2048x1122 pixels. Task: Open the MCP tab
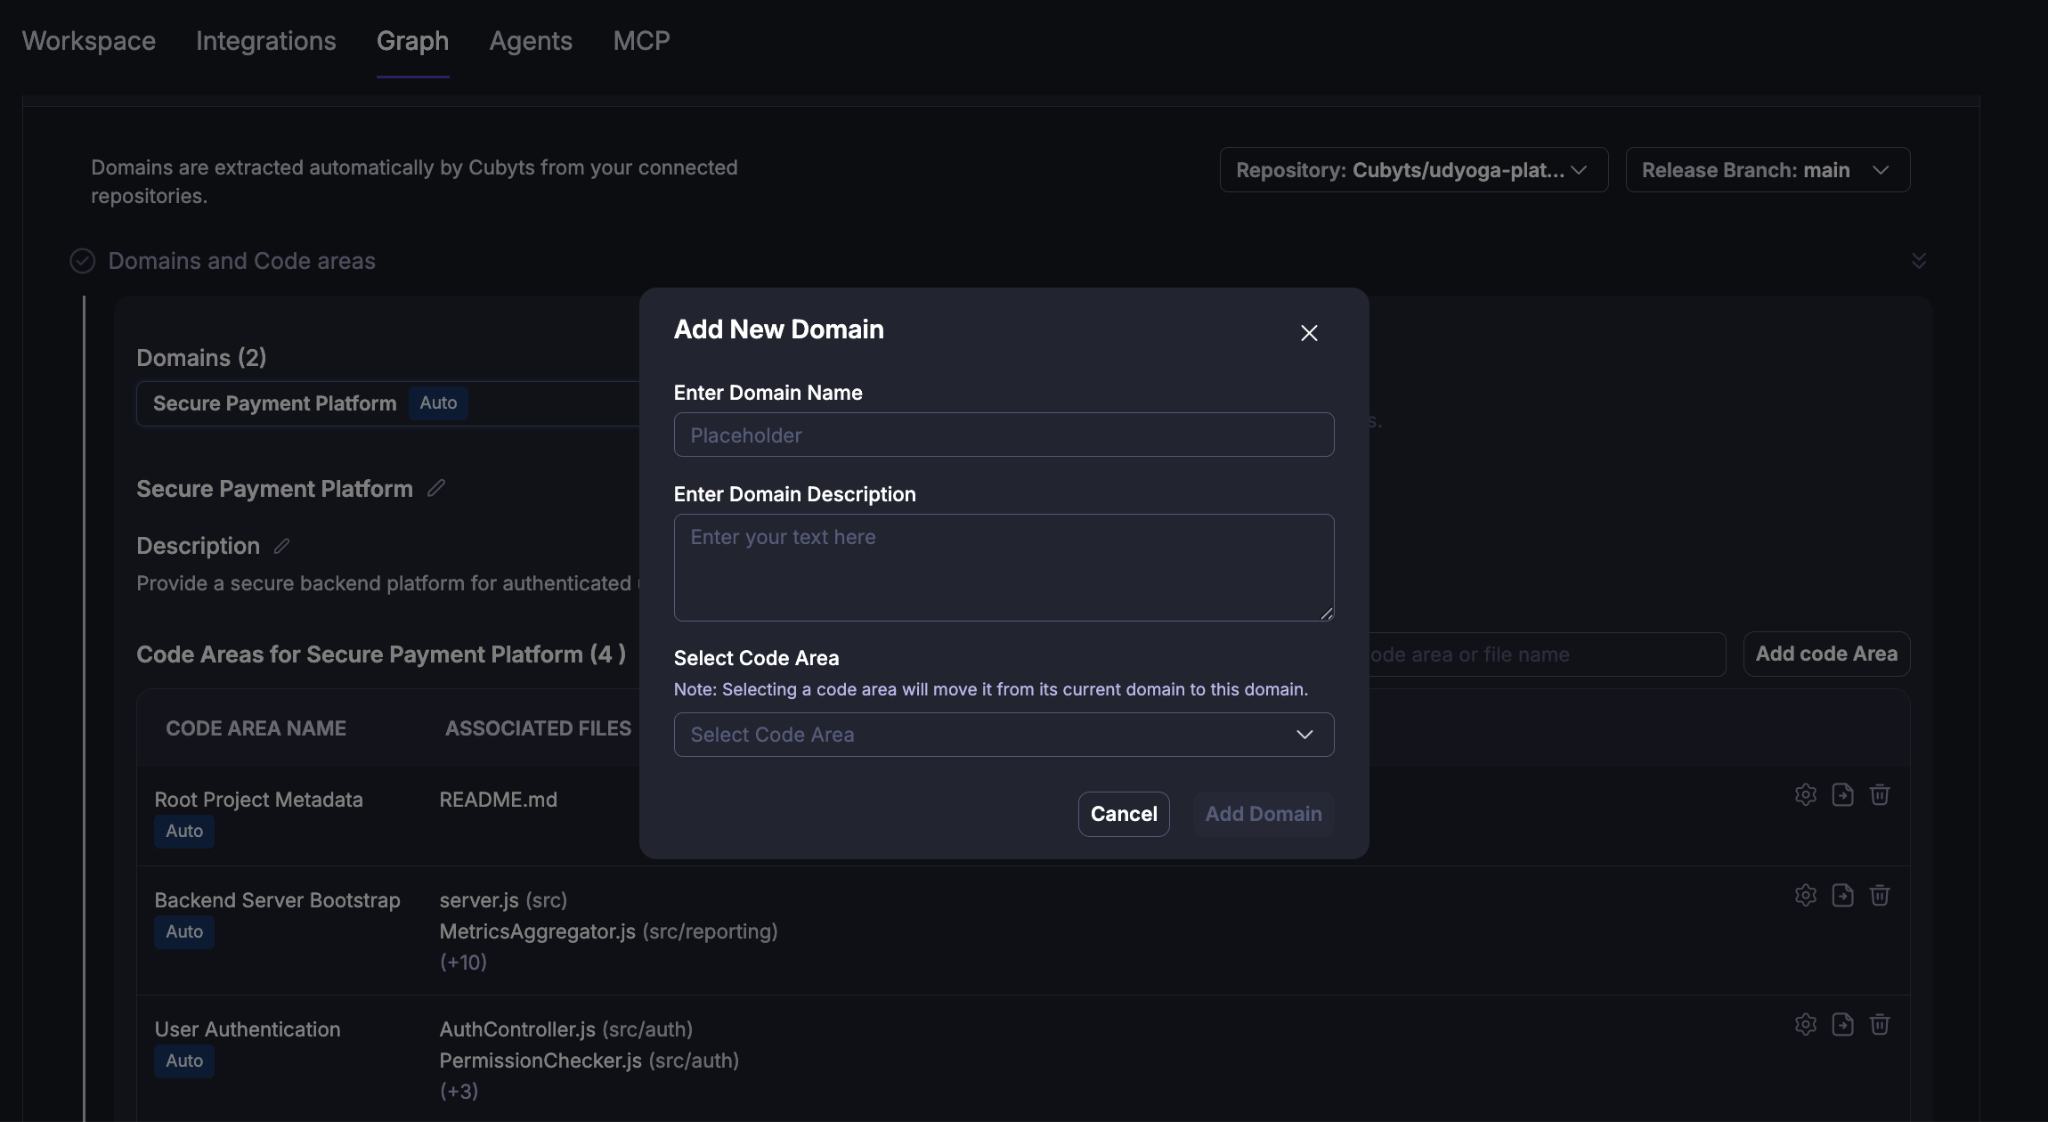(641, 41)
